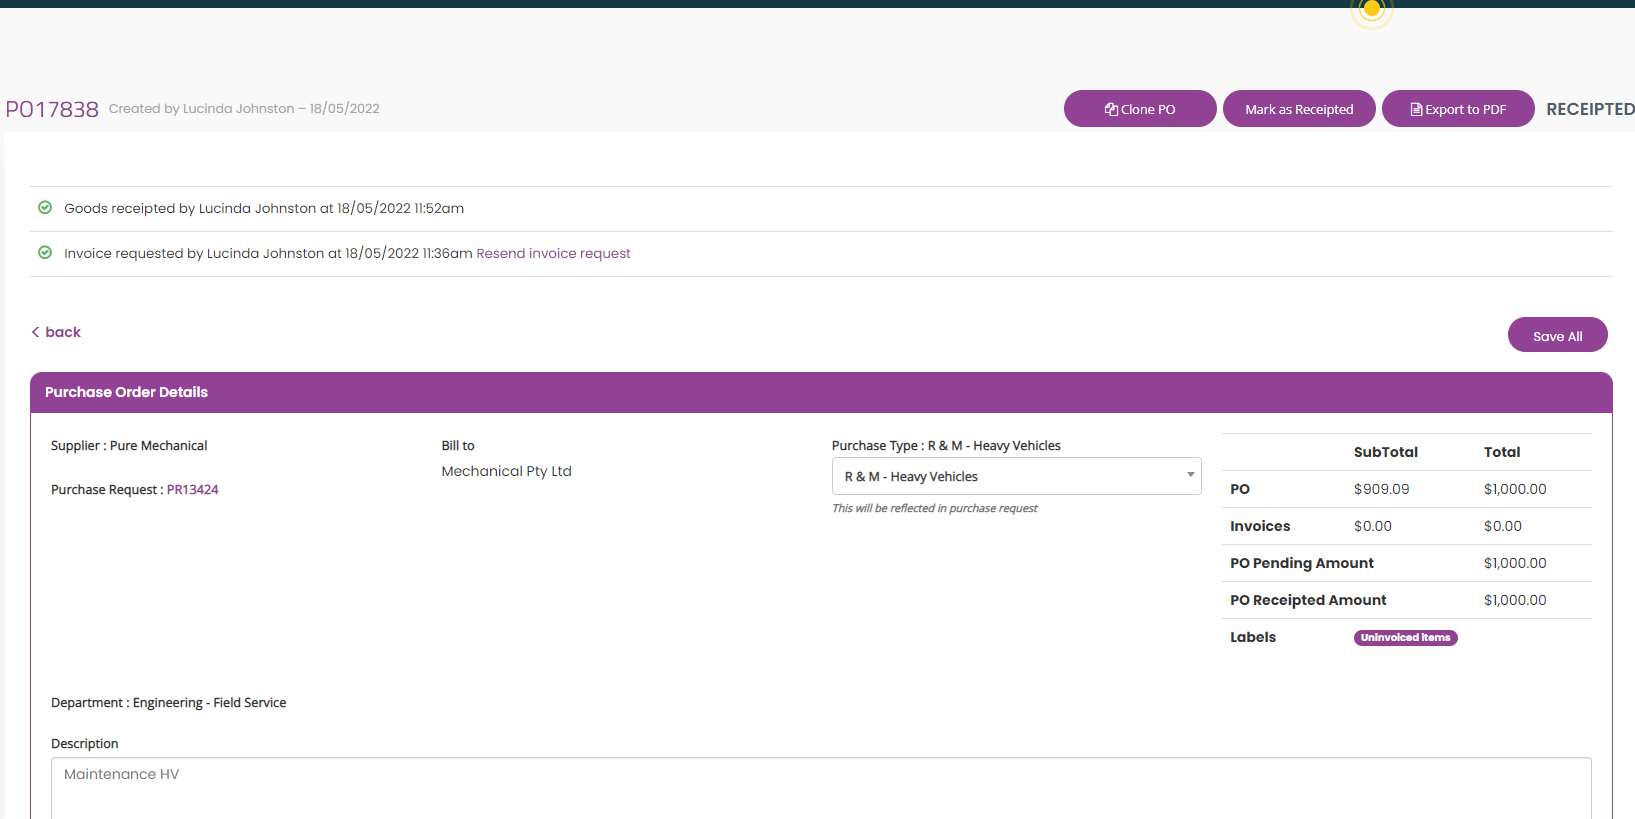The image size is (1635, 819).
Task: Click the 'This will be reflected' hint text
Action: tap(934, 508)
